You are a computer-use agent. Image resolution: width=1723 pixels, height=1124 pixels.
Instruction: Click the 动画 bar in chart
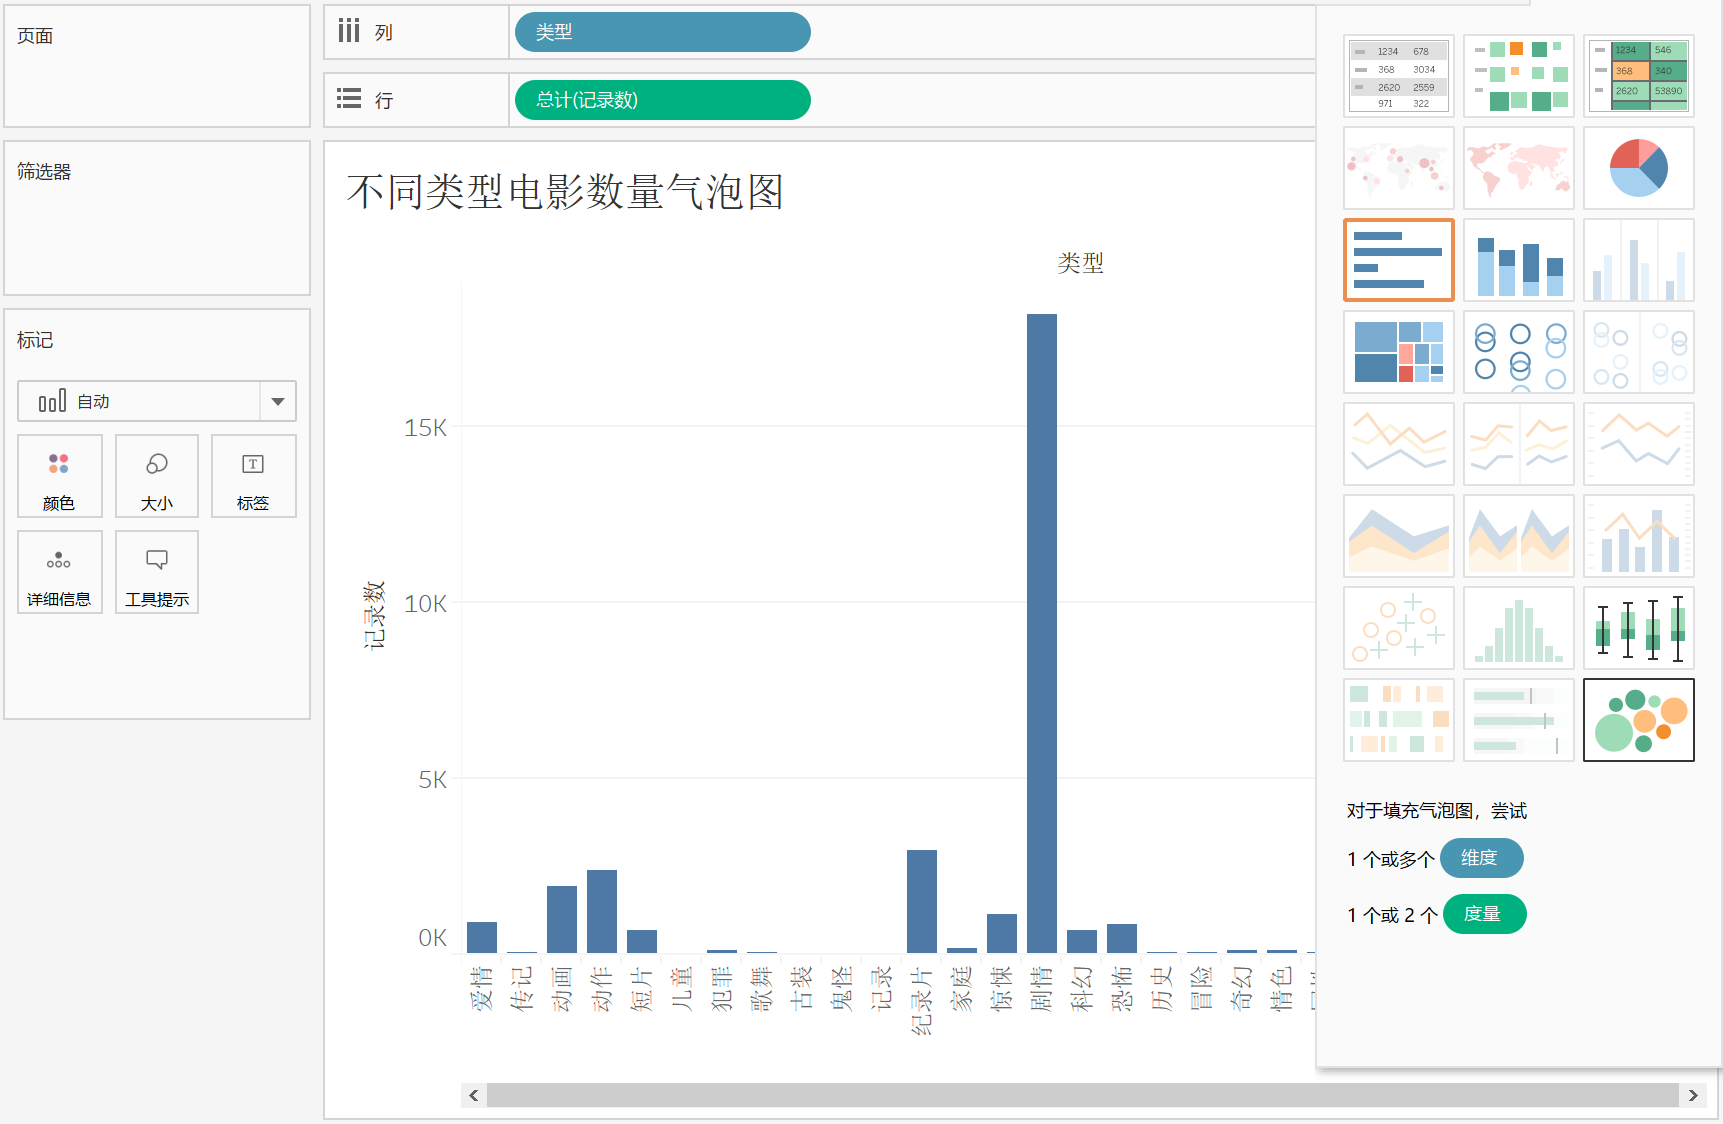(x=562, y=919)
